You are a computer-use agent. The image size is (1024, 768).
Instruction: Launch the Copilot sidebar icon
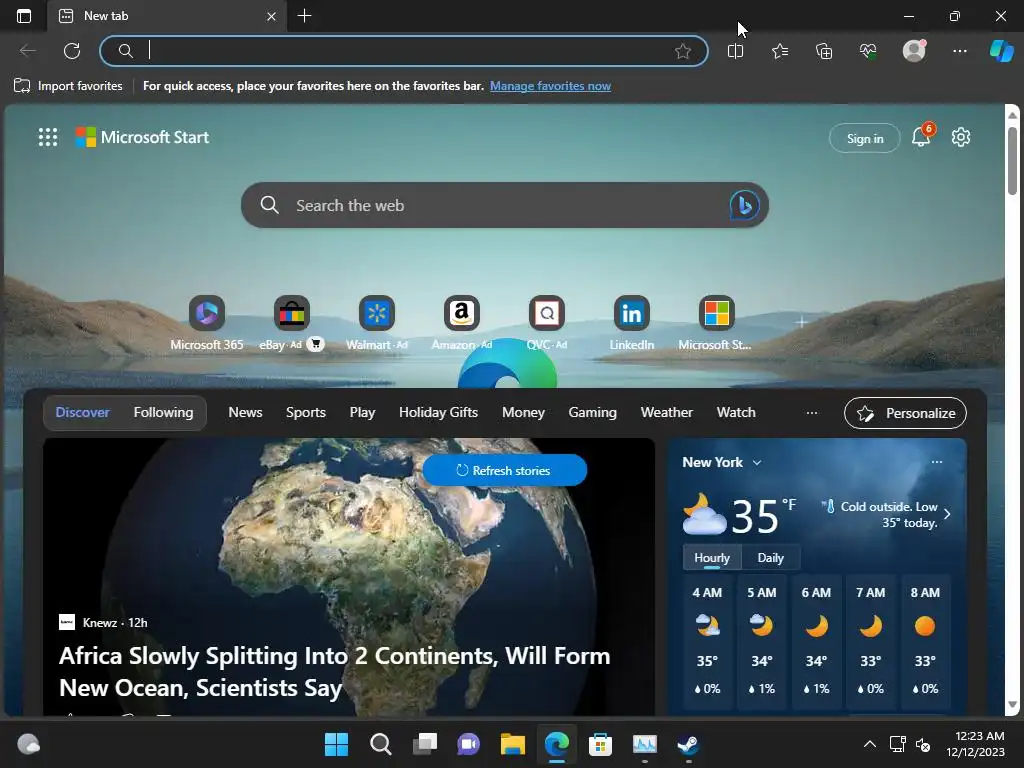tap(1002, 51)
